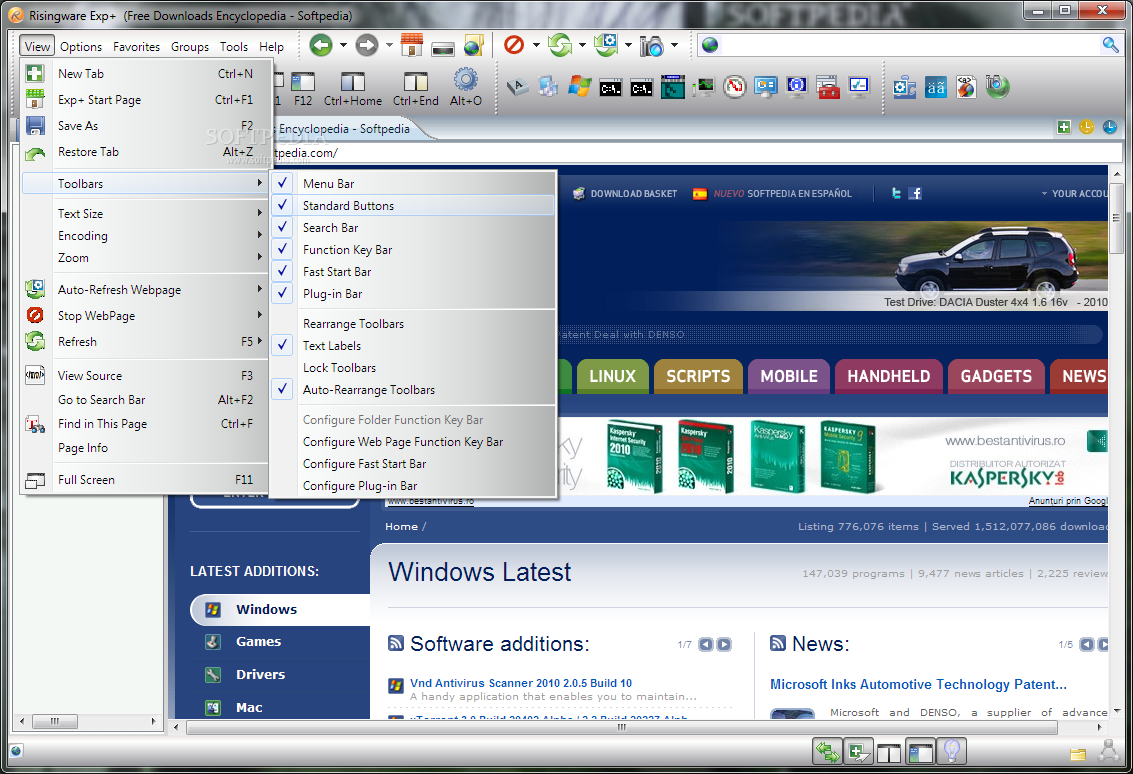The width and height of the screenshot is (1133, 774).
Task: Toggle Text Labels in the Toolbars submenu
Action: 413,345
